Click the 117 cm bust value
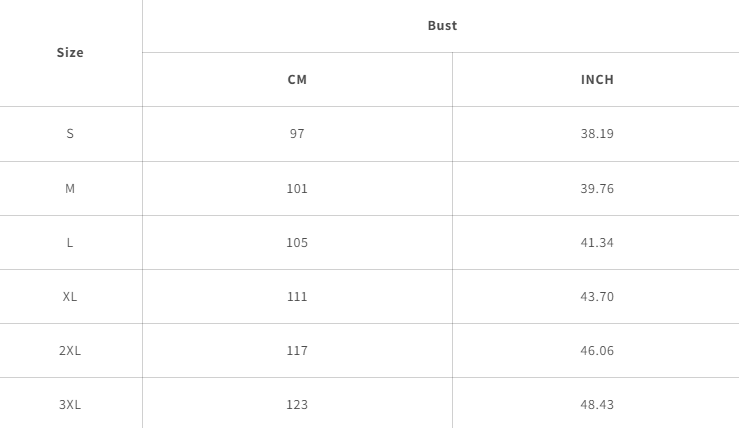 (x=297, y=351)
